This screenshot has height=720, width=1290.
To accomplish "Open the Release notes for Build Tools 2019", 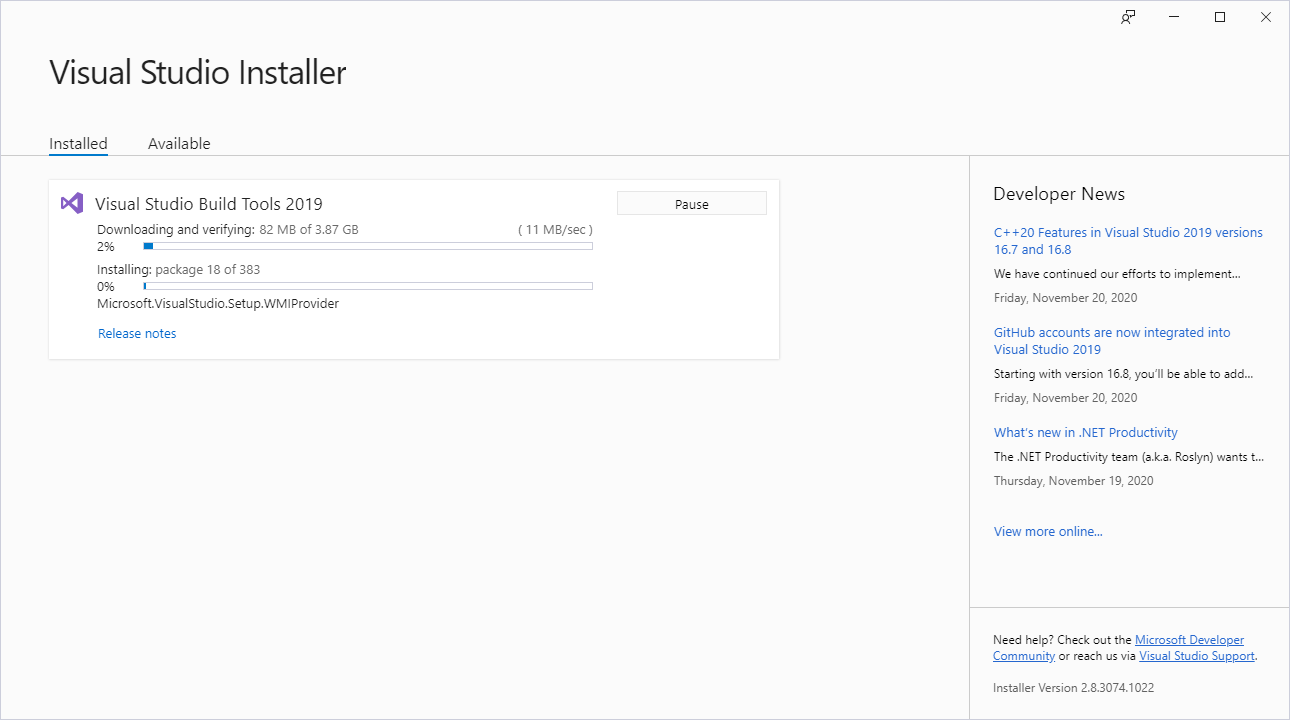I will 137,333.
